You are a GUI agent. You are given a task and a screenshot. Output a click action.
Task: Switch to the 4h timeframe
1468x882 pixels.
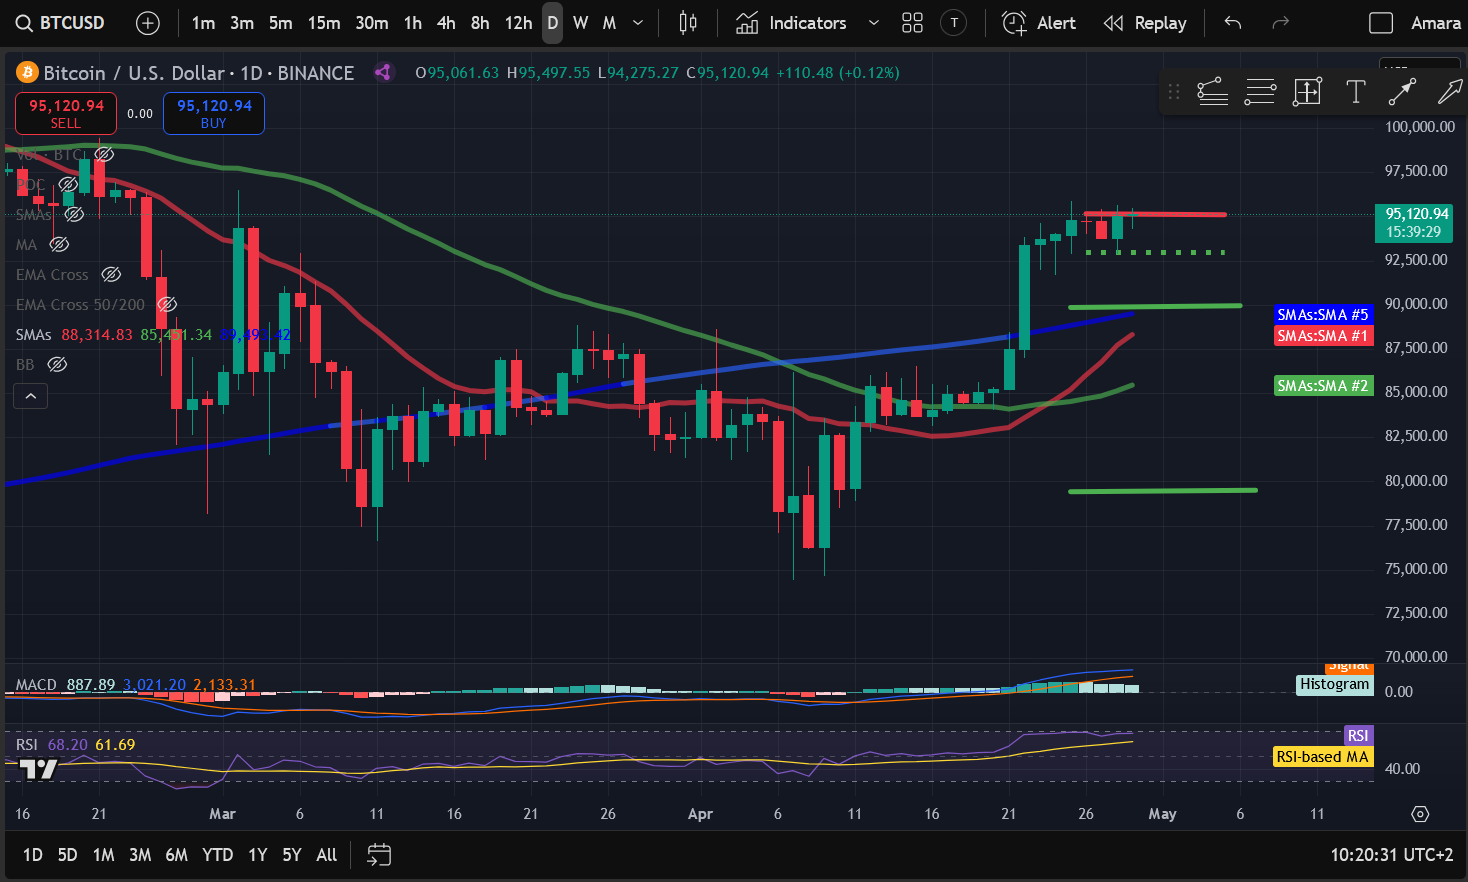click(446, 23)
